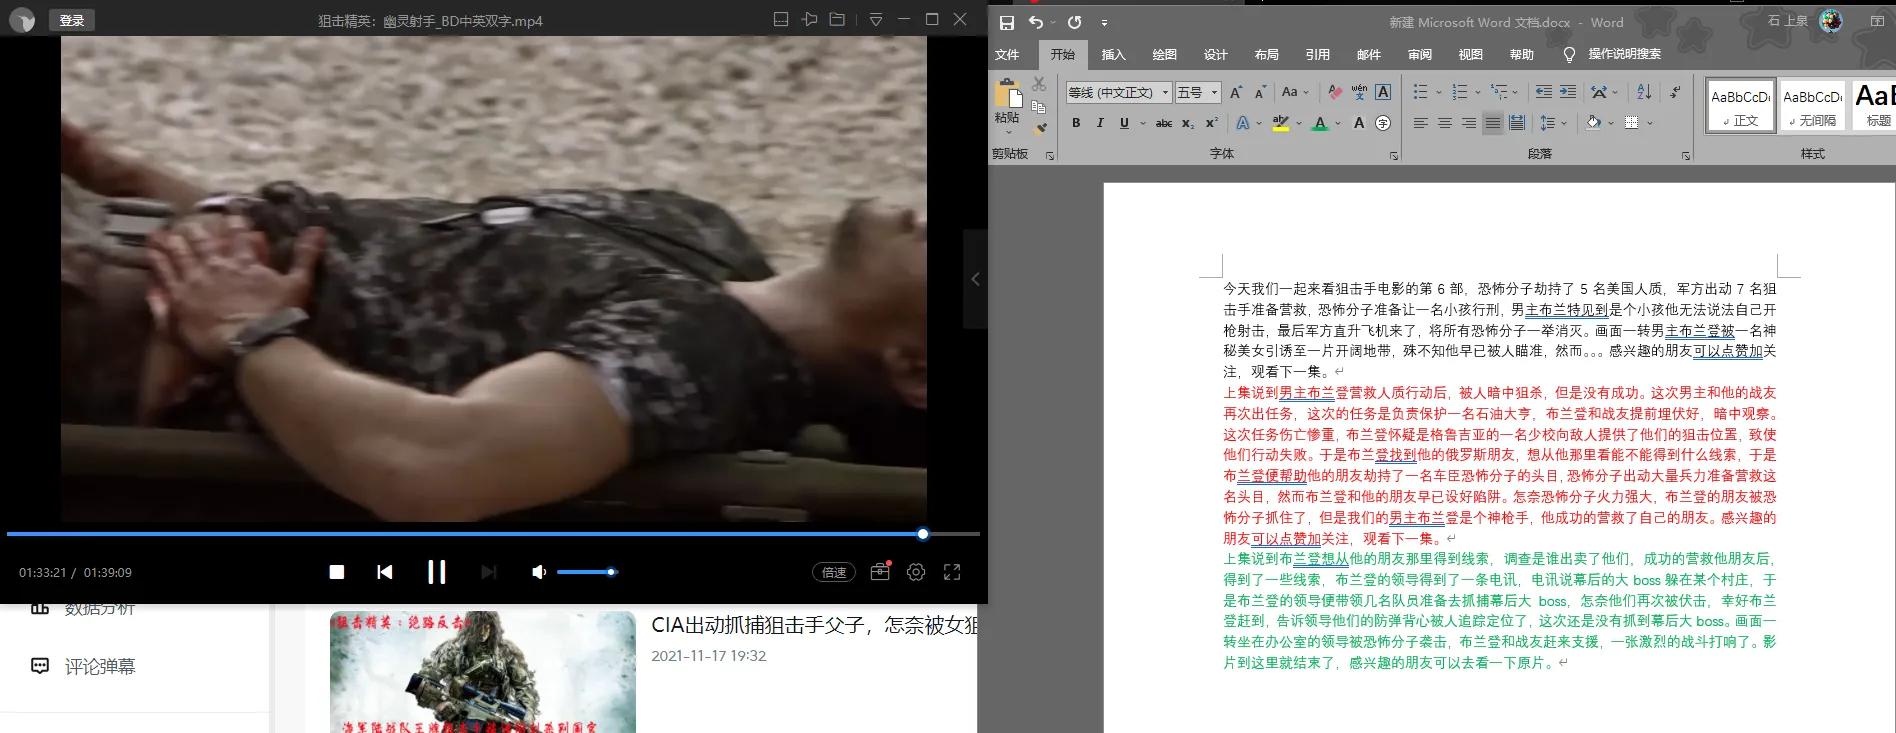The image size is (1896, 733).
Task: Sort paragraph text A to Z
Action: (1644, 92)
